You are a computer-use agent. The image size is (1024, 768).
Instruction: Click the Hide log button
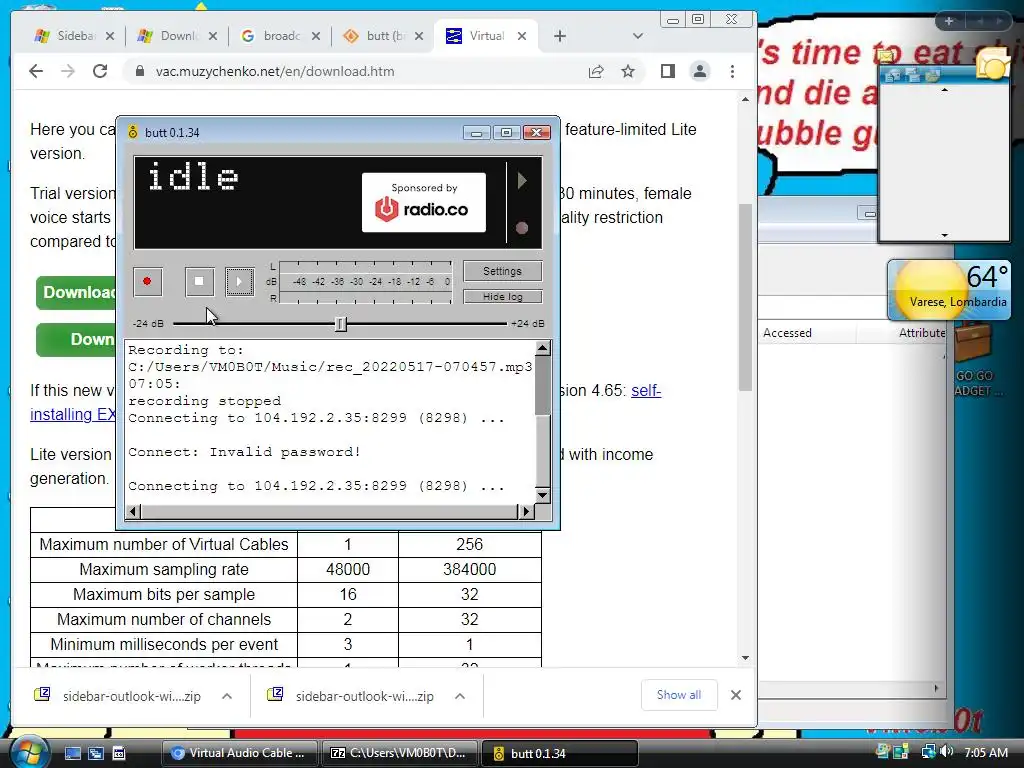502,296
